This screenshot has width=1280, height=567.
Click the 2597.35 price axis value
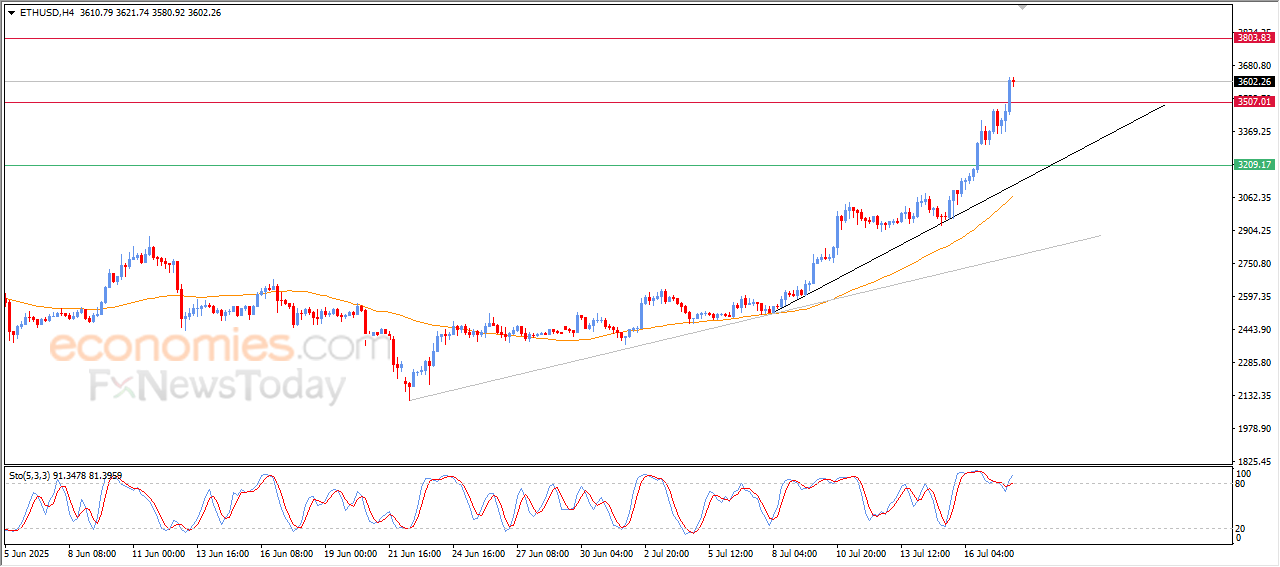coord(1253,296)
